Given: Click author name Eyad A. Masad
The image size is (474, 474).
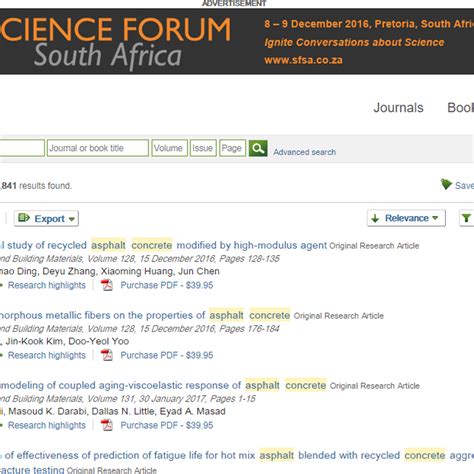Looking at the screenshot, I should coord(192,411).
